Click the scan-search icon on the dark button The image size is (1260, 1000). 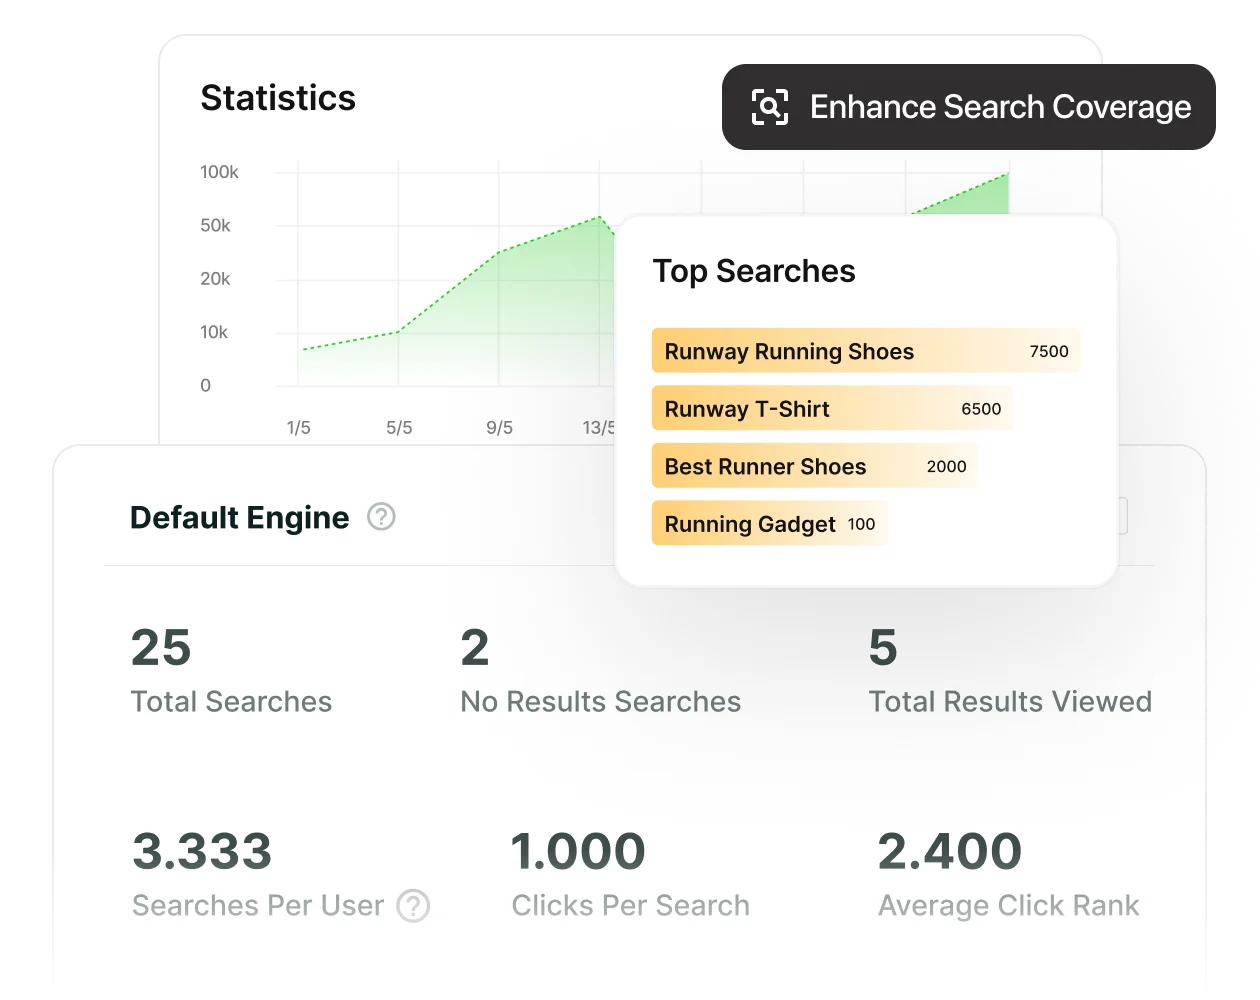768,107
